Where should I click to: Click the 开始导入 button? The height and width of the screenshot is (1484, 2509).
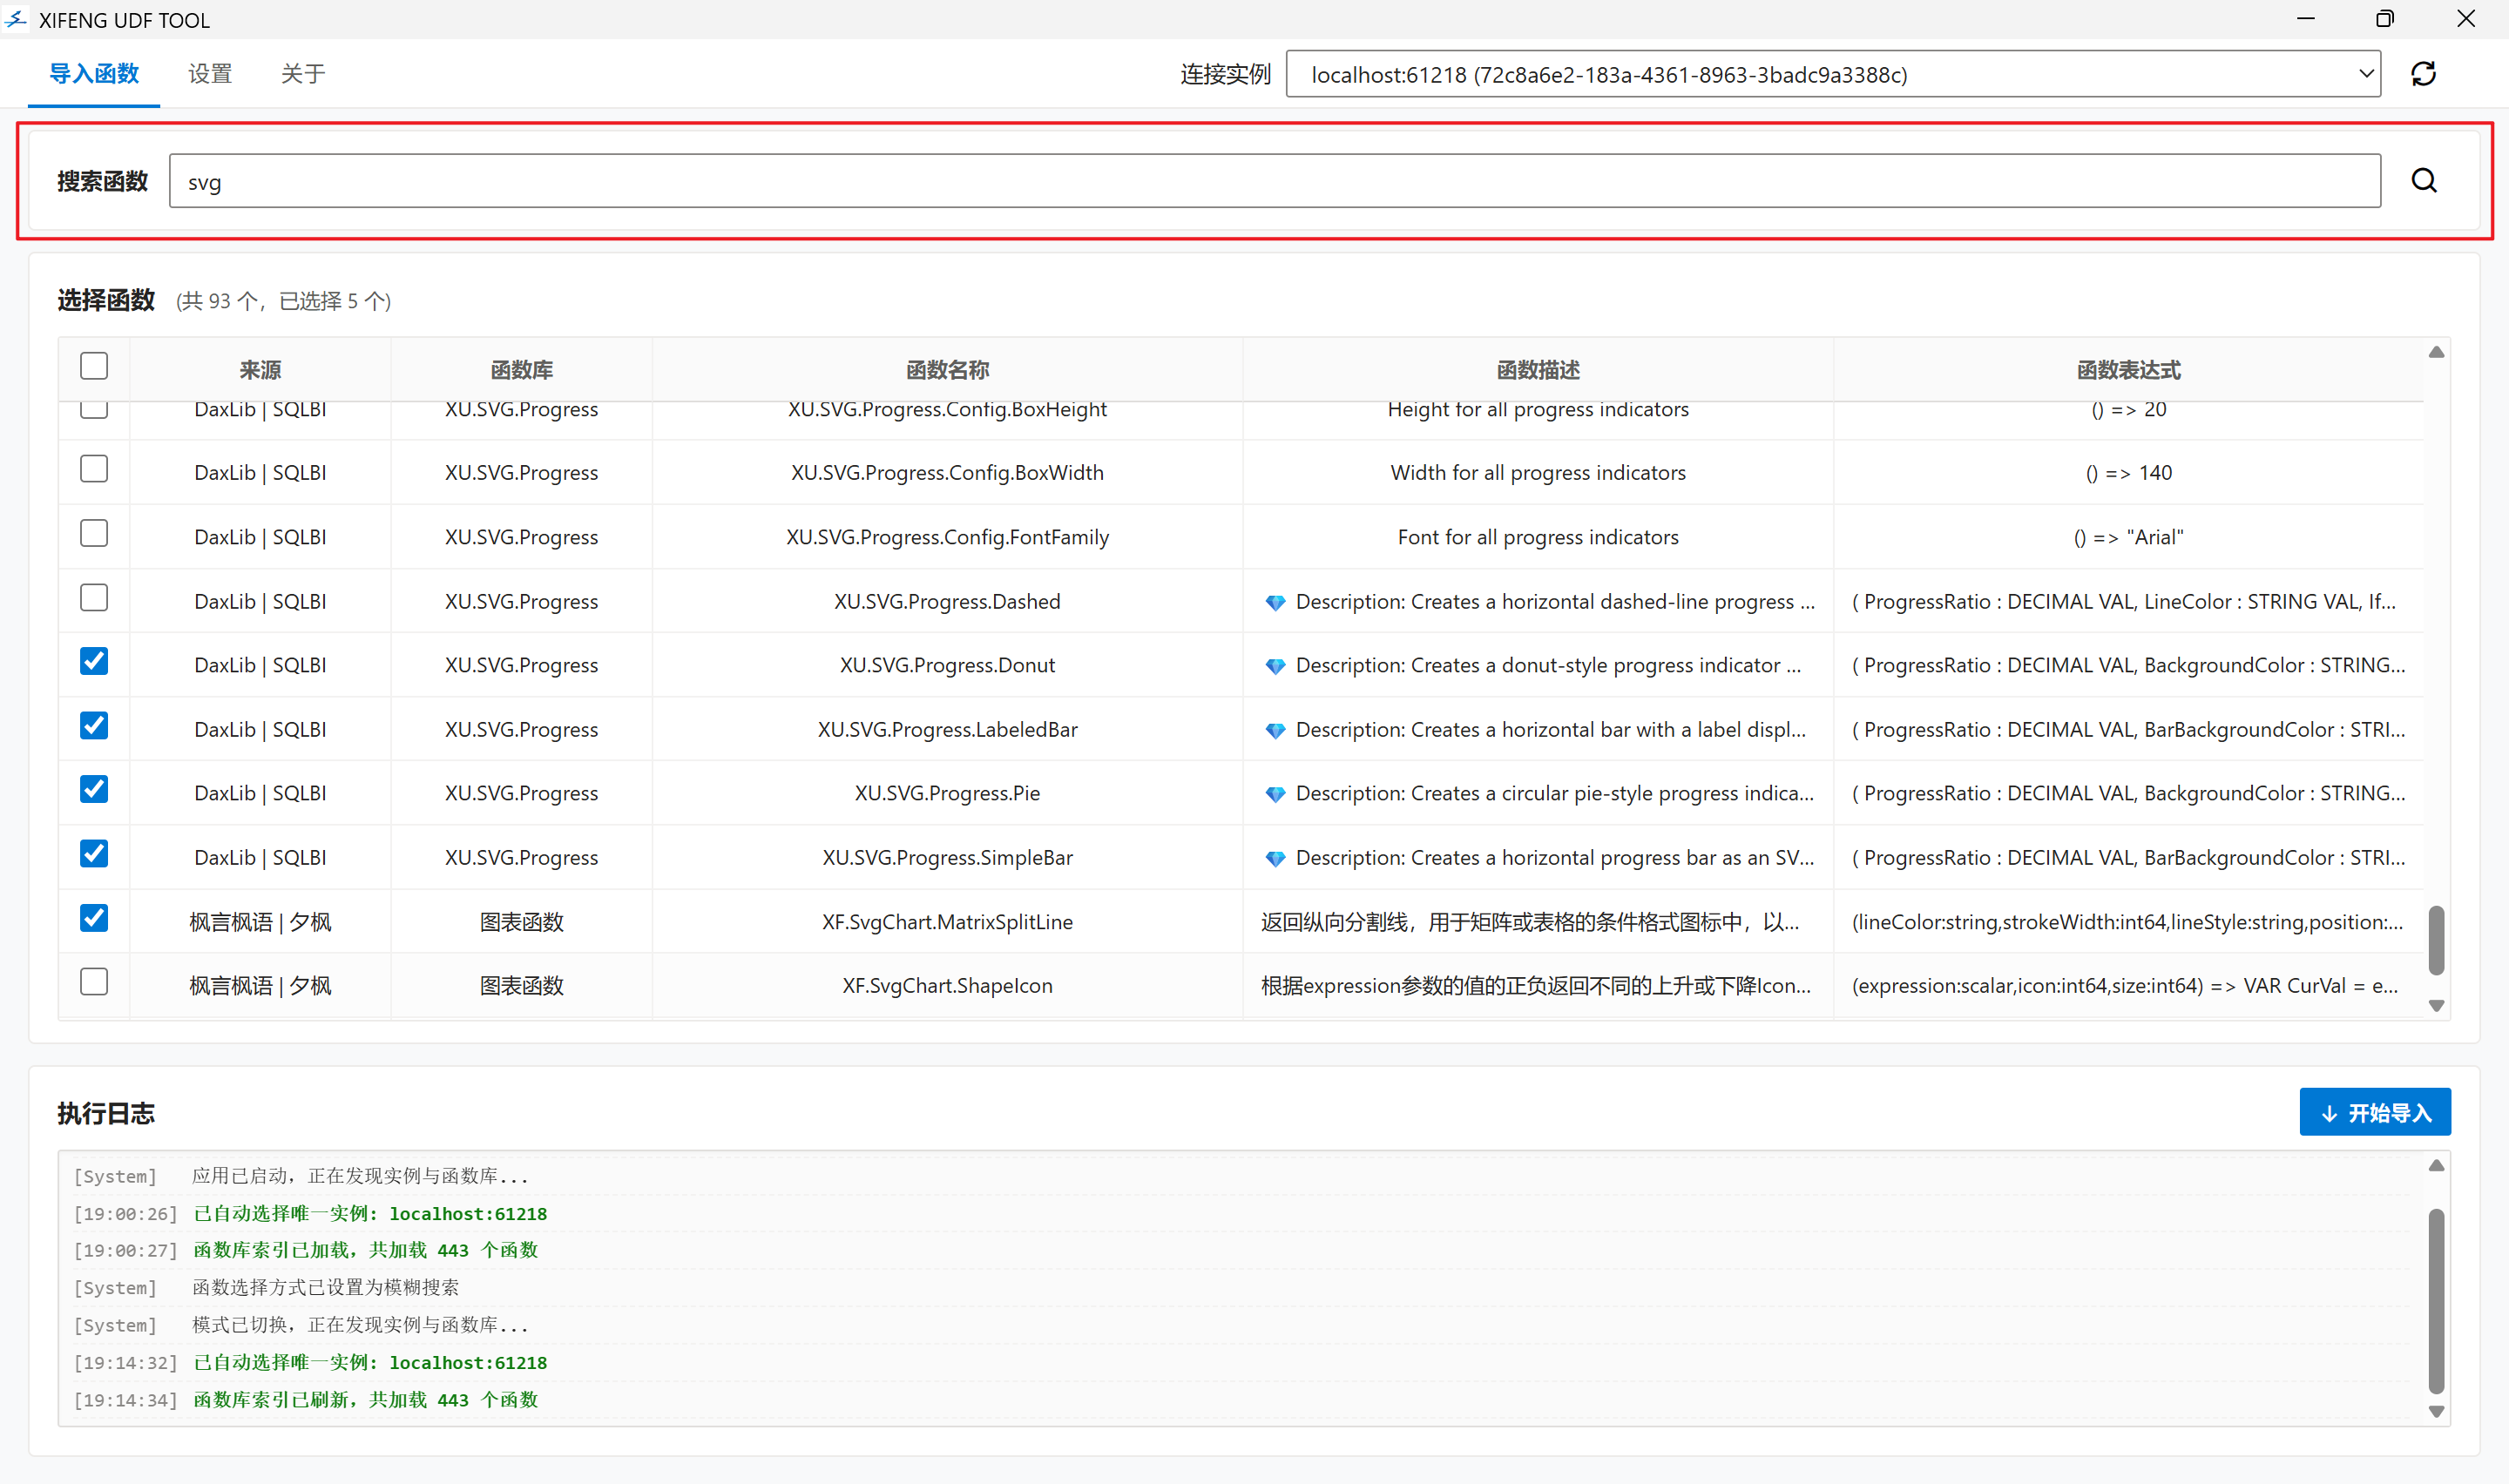(2374, 1112)
